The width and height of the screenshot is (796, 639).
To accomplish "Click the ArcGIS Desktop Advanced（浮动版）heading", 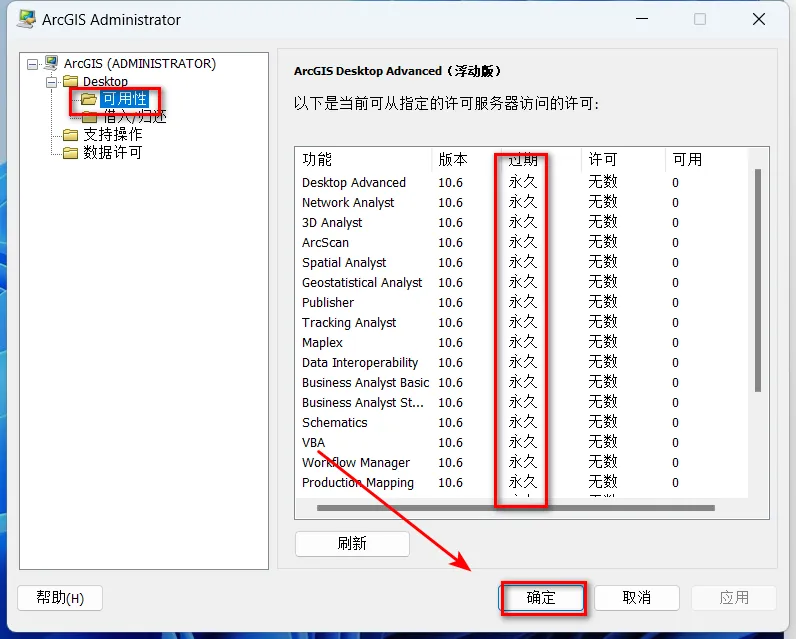I will coord(397,71).
